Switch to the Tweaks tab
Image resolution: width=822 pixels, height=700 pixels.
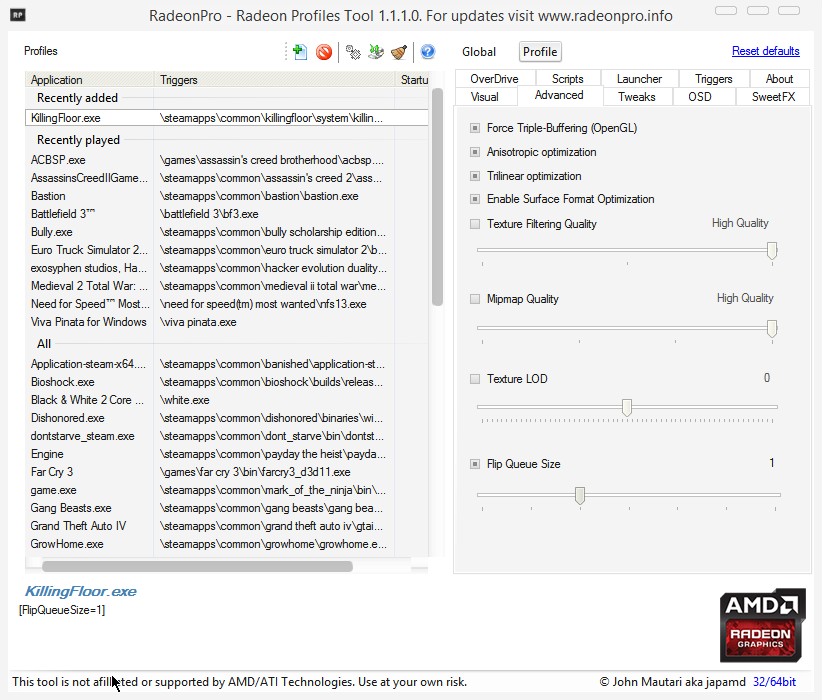pyautogui.click(x=637, y=97)
